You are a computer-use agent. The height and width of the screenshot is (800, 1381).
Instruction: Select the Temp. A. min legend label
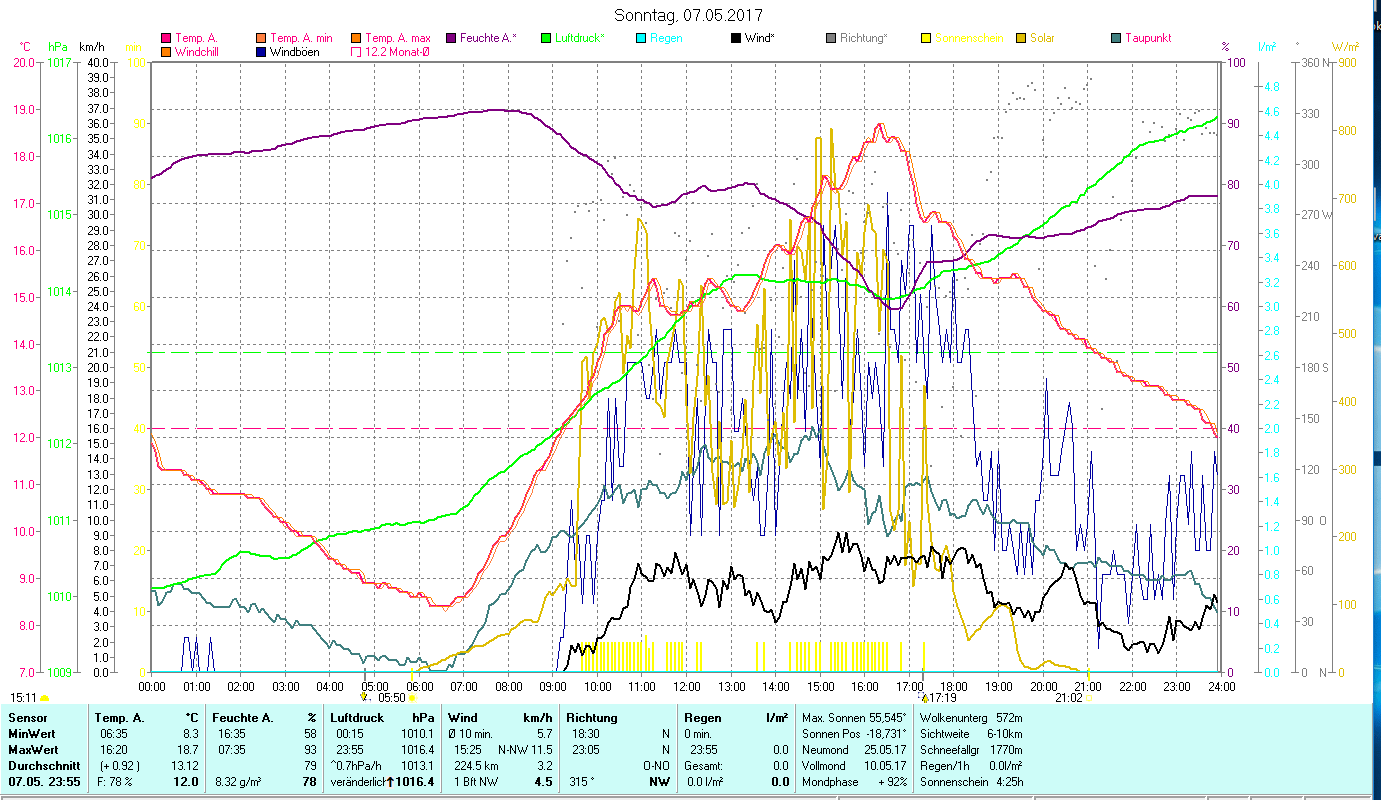click(302, 38)
